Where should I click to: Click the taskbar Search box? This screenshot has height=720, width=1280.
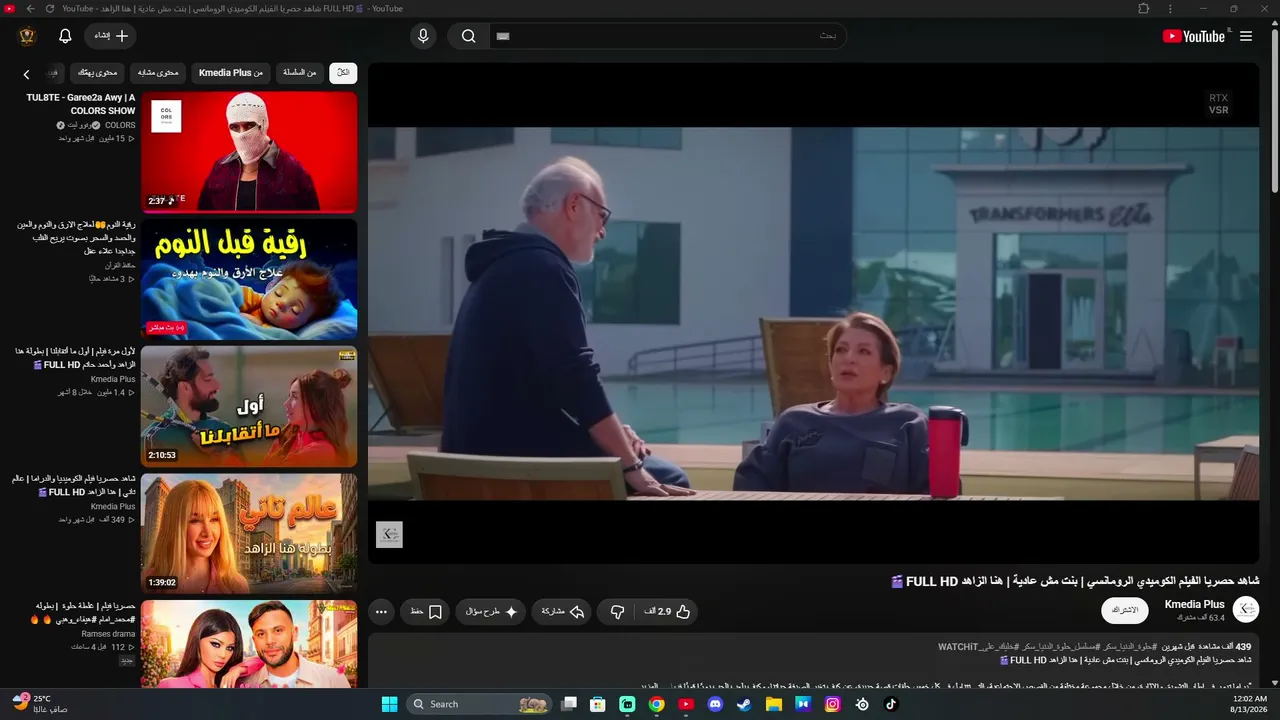(x=480, y=704)
